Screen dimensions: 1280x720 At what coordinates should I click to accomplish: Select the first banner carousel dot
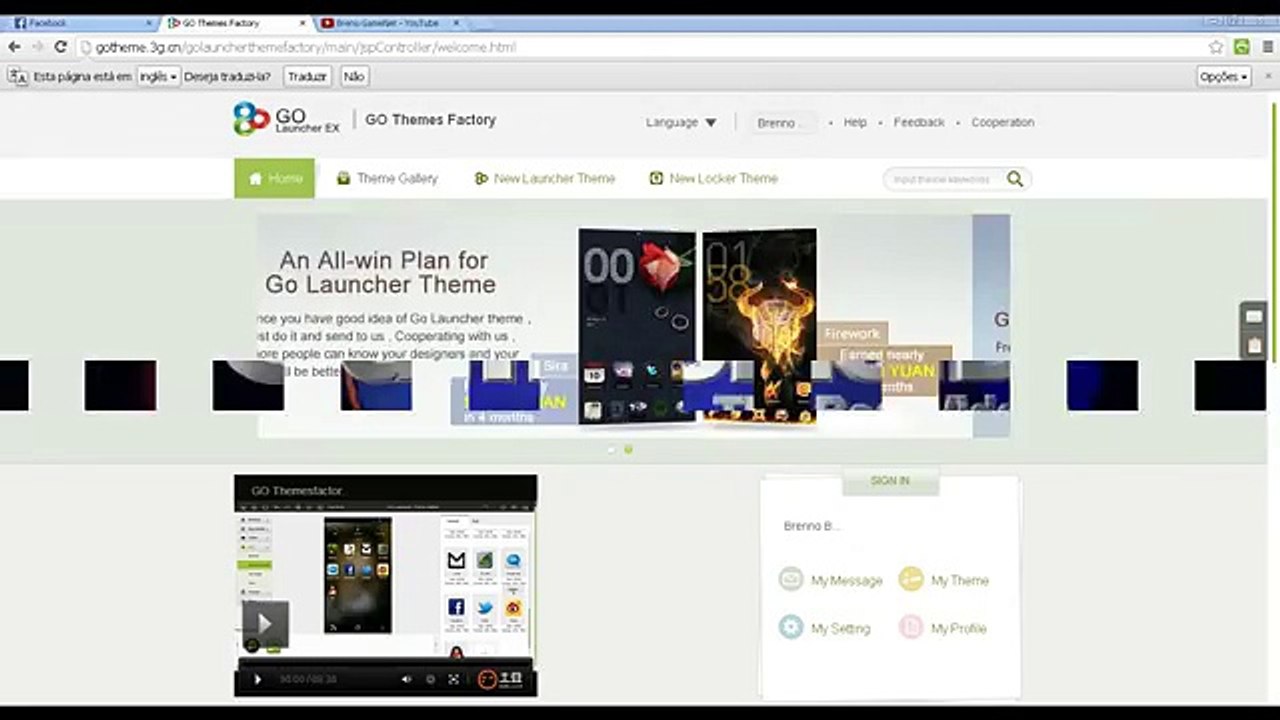tap(612, 450)
